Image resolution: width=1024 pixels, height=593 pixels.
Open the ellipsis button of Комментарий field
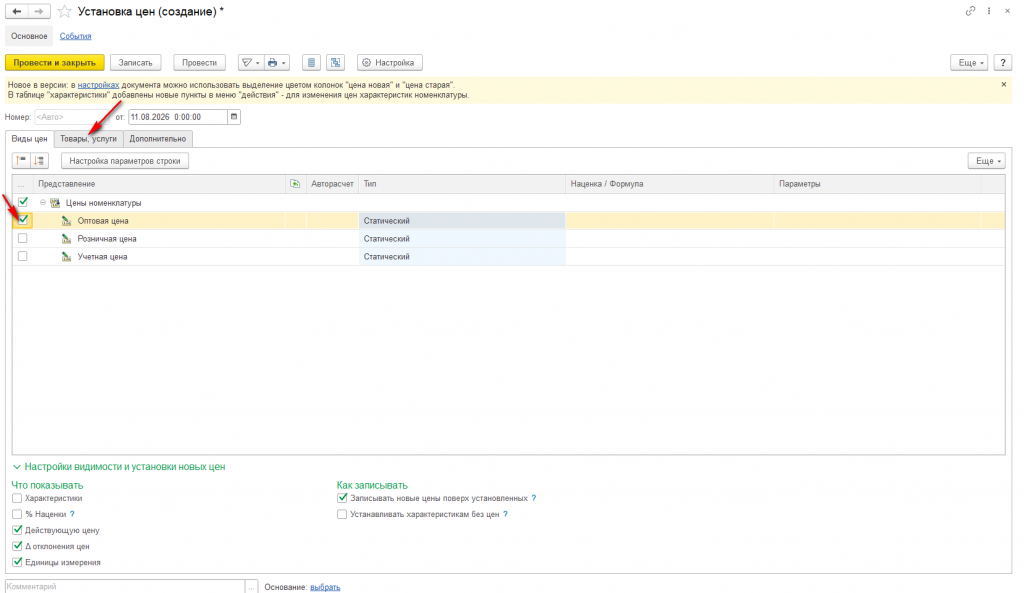tap(251, 586)
